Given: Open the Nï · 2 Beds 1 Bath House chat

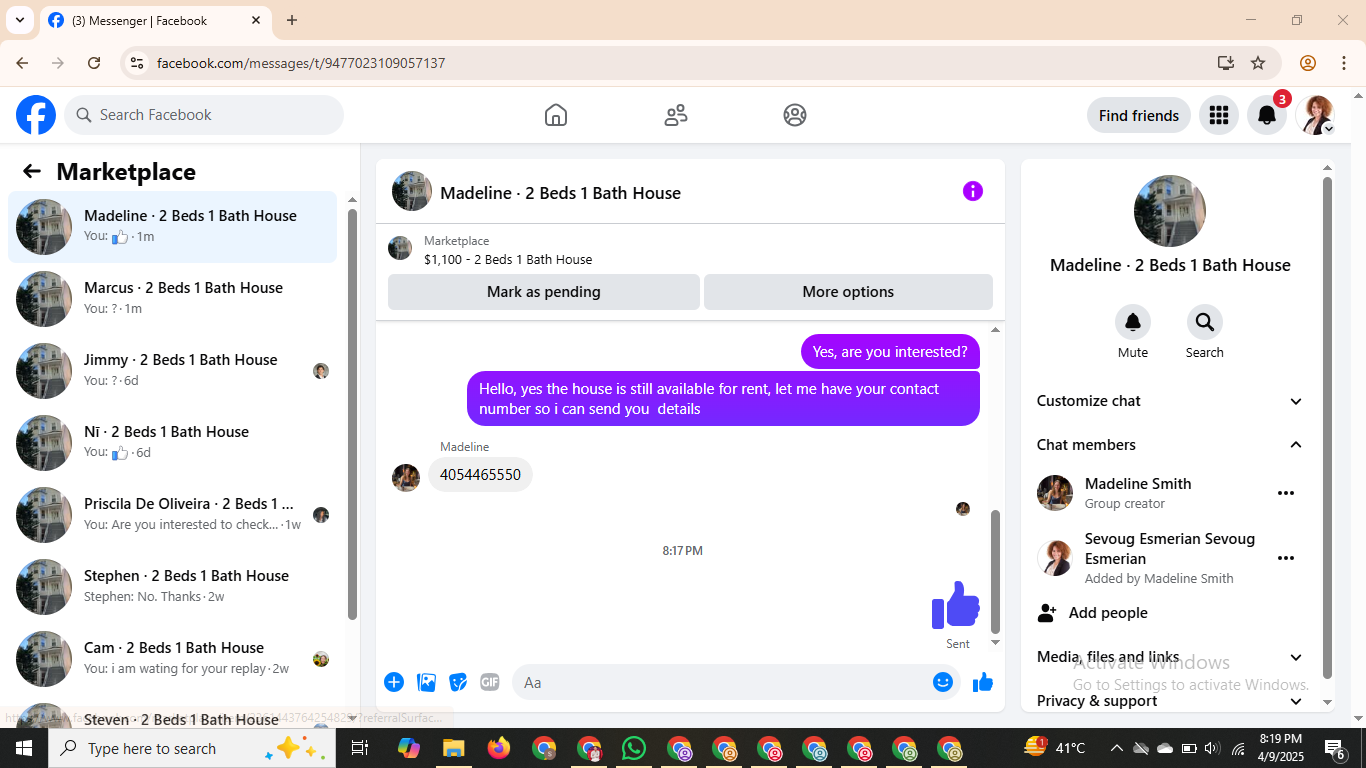Looking at the screenshot, I should (x=173, y=443).
